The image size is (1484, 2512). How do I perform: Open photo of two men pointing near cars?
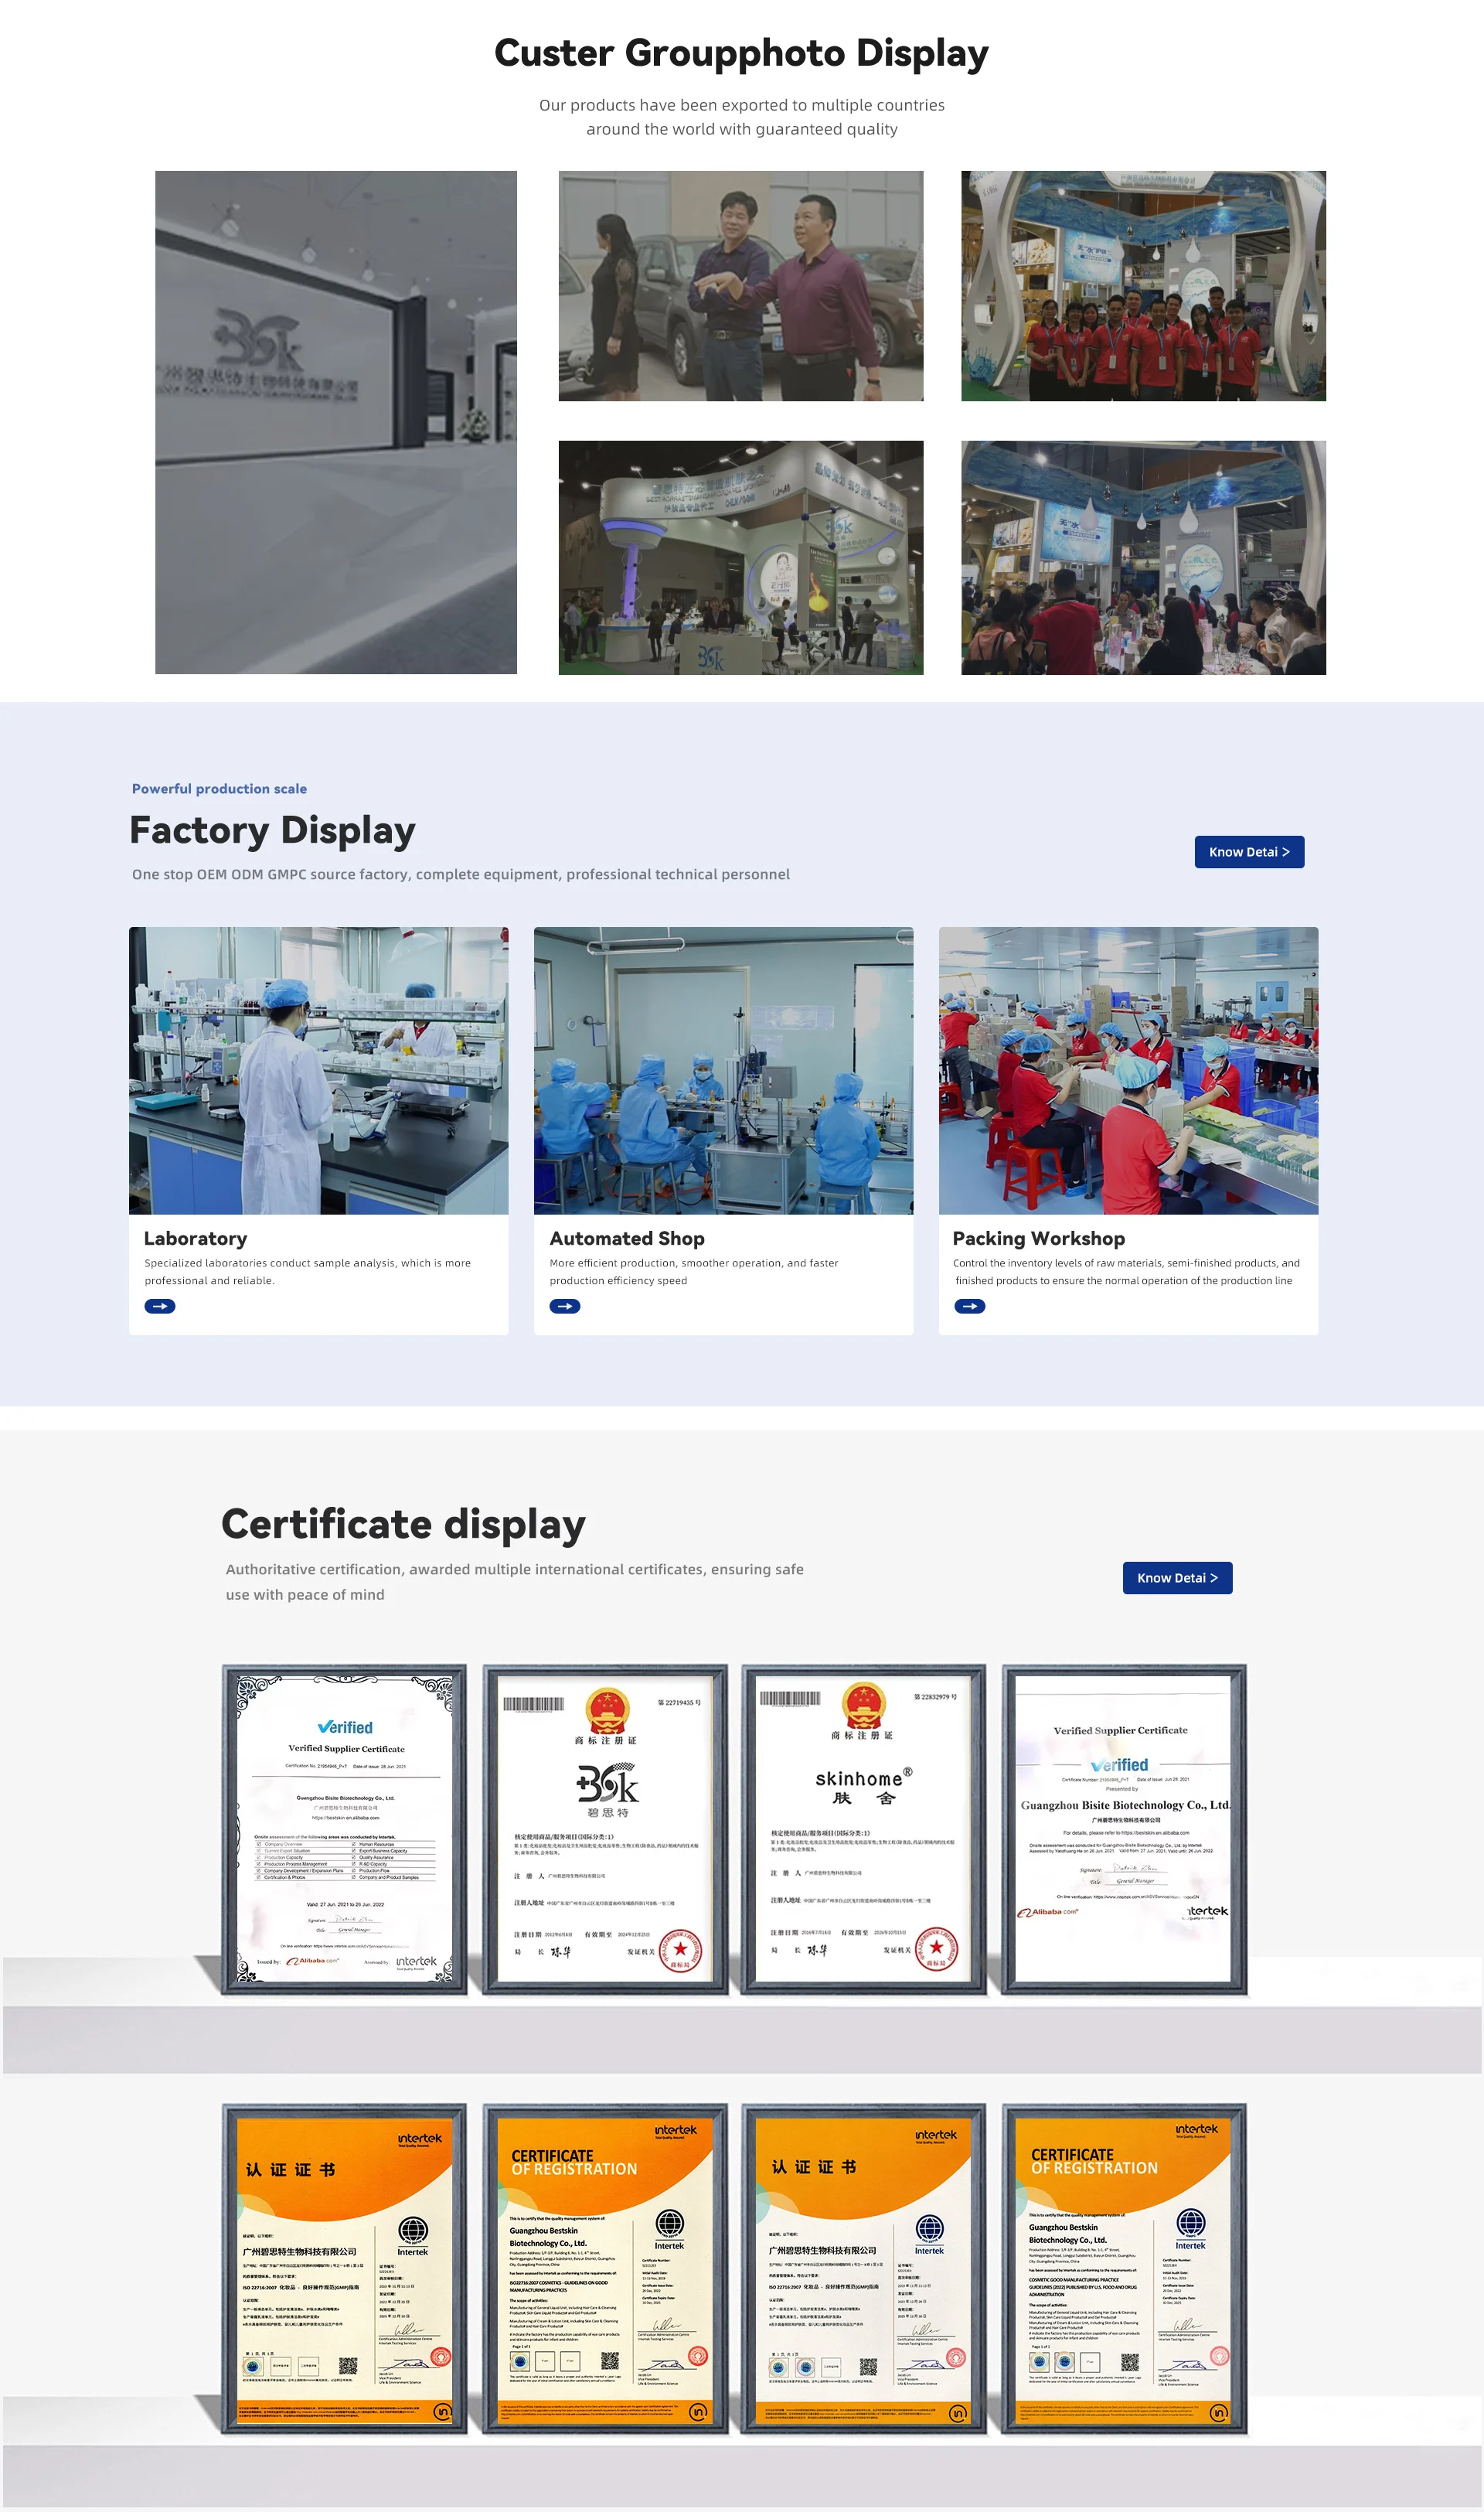(741, 286)
